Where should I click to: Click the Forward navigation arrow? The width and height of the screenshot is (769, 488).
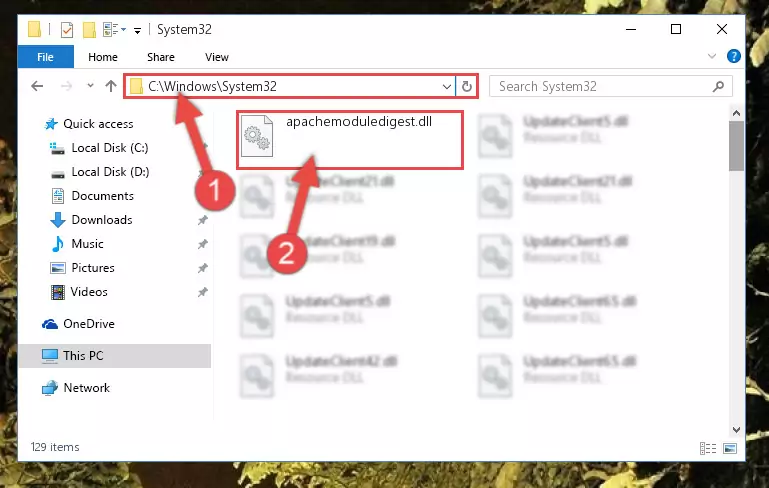pos(66,86)
